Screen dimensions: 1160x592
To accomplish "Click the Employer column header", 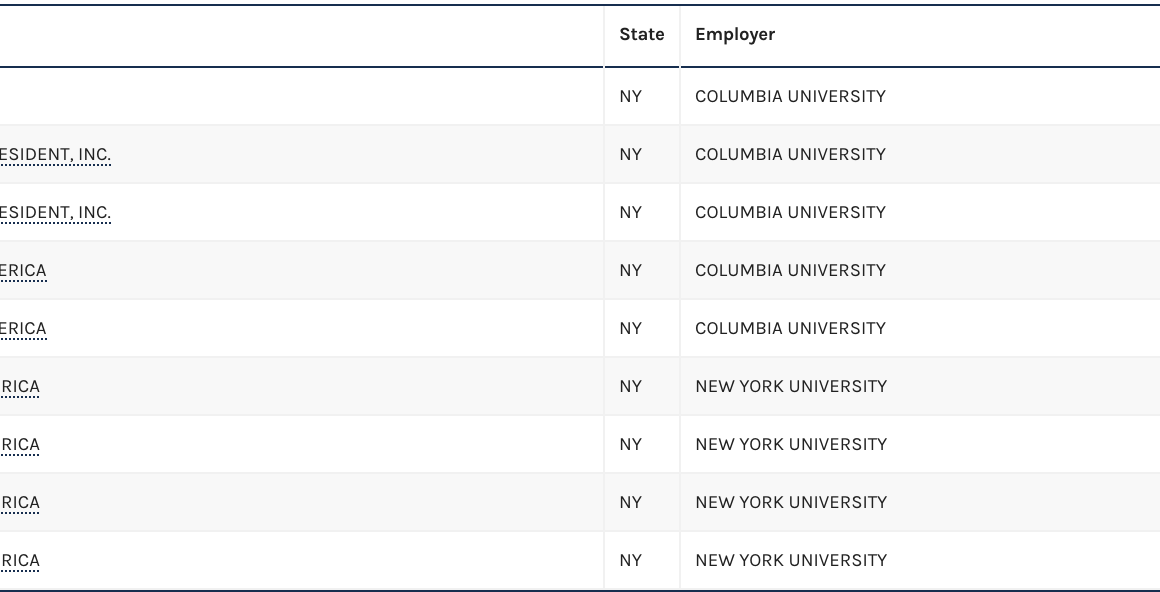I will tap(735, 34).
